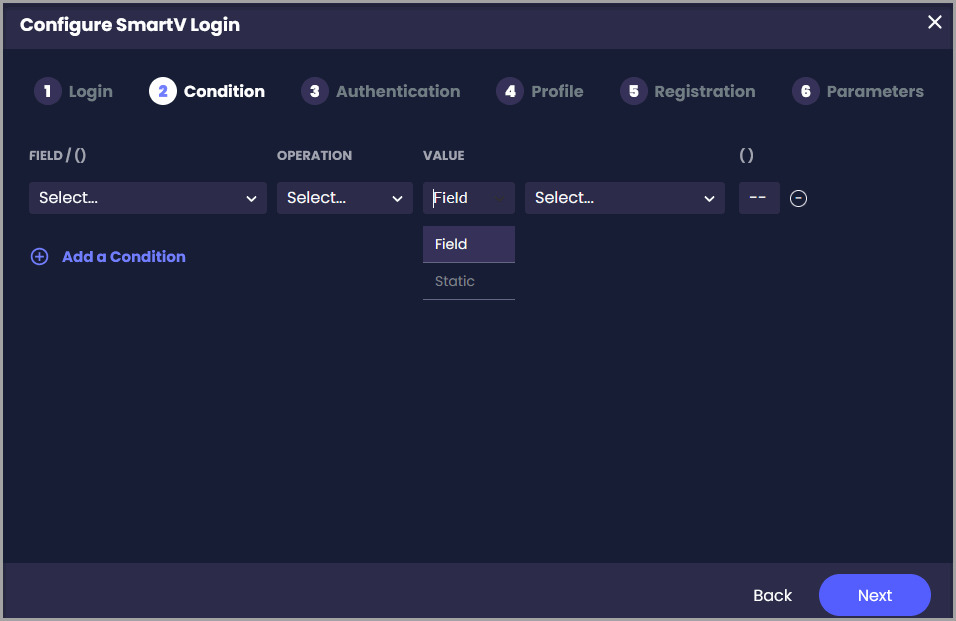Click the OPERATION column header
956x621 pixels.
(x=315, y=155)
